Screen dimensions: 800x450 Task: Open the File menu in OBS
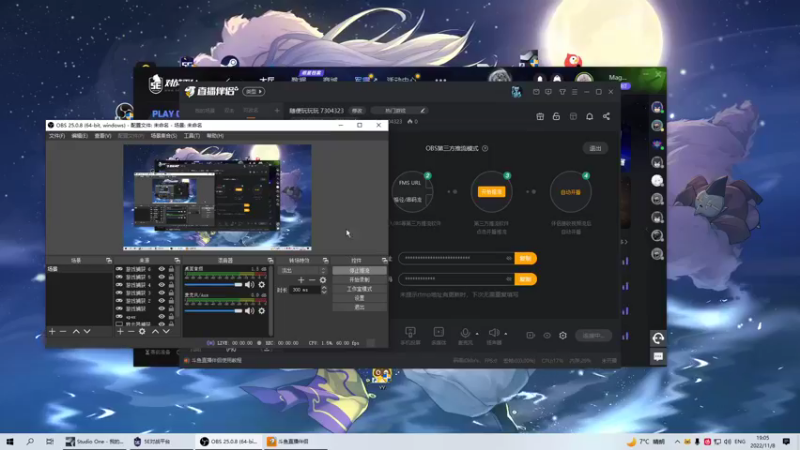tap(57, 136)
